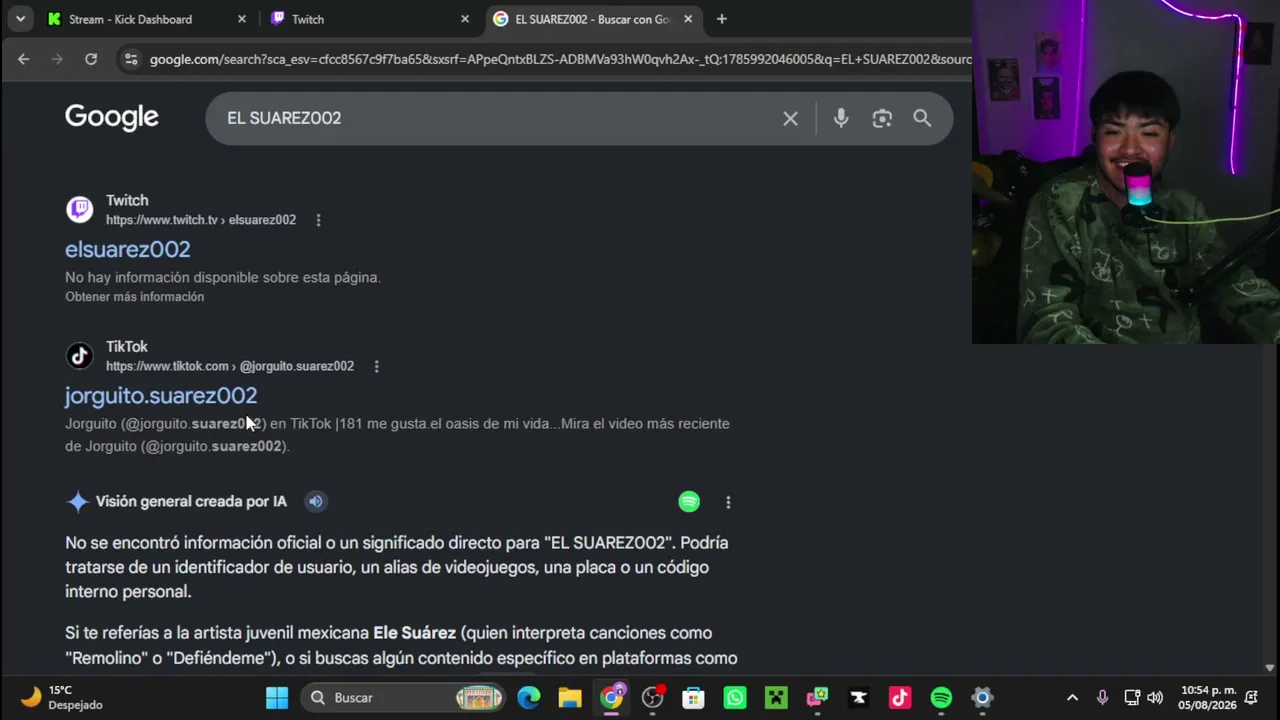
Task: Select the 'Visión general creada por IA' heading
Action: [x=191, y=501]
